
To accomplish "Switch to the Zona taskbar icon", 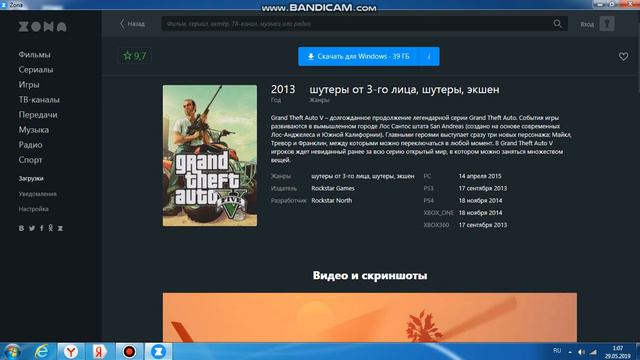I will pos(158,351).
